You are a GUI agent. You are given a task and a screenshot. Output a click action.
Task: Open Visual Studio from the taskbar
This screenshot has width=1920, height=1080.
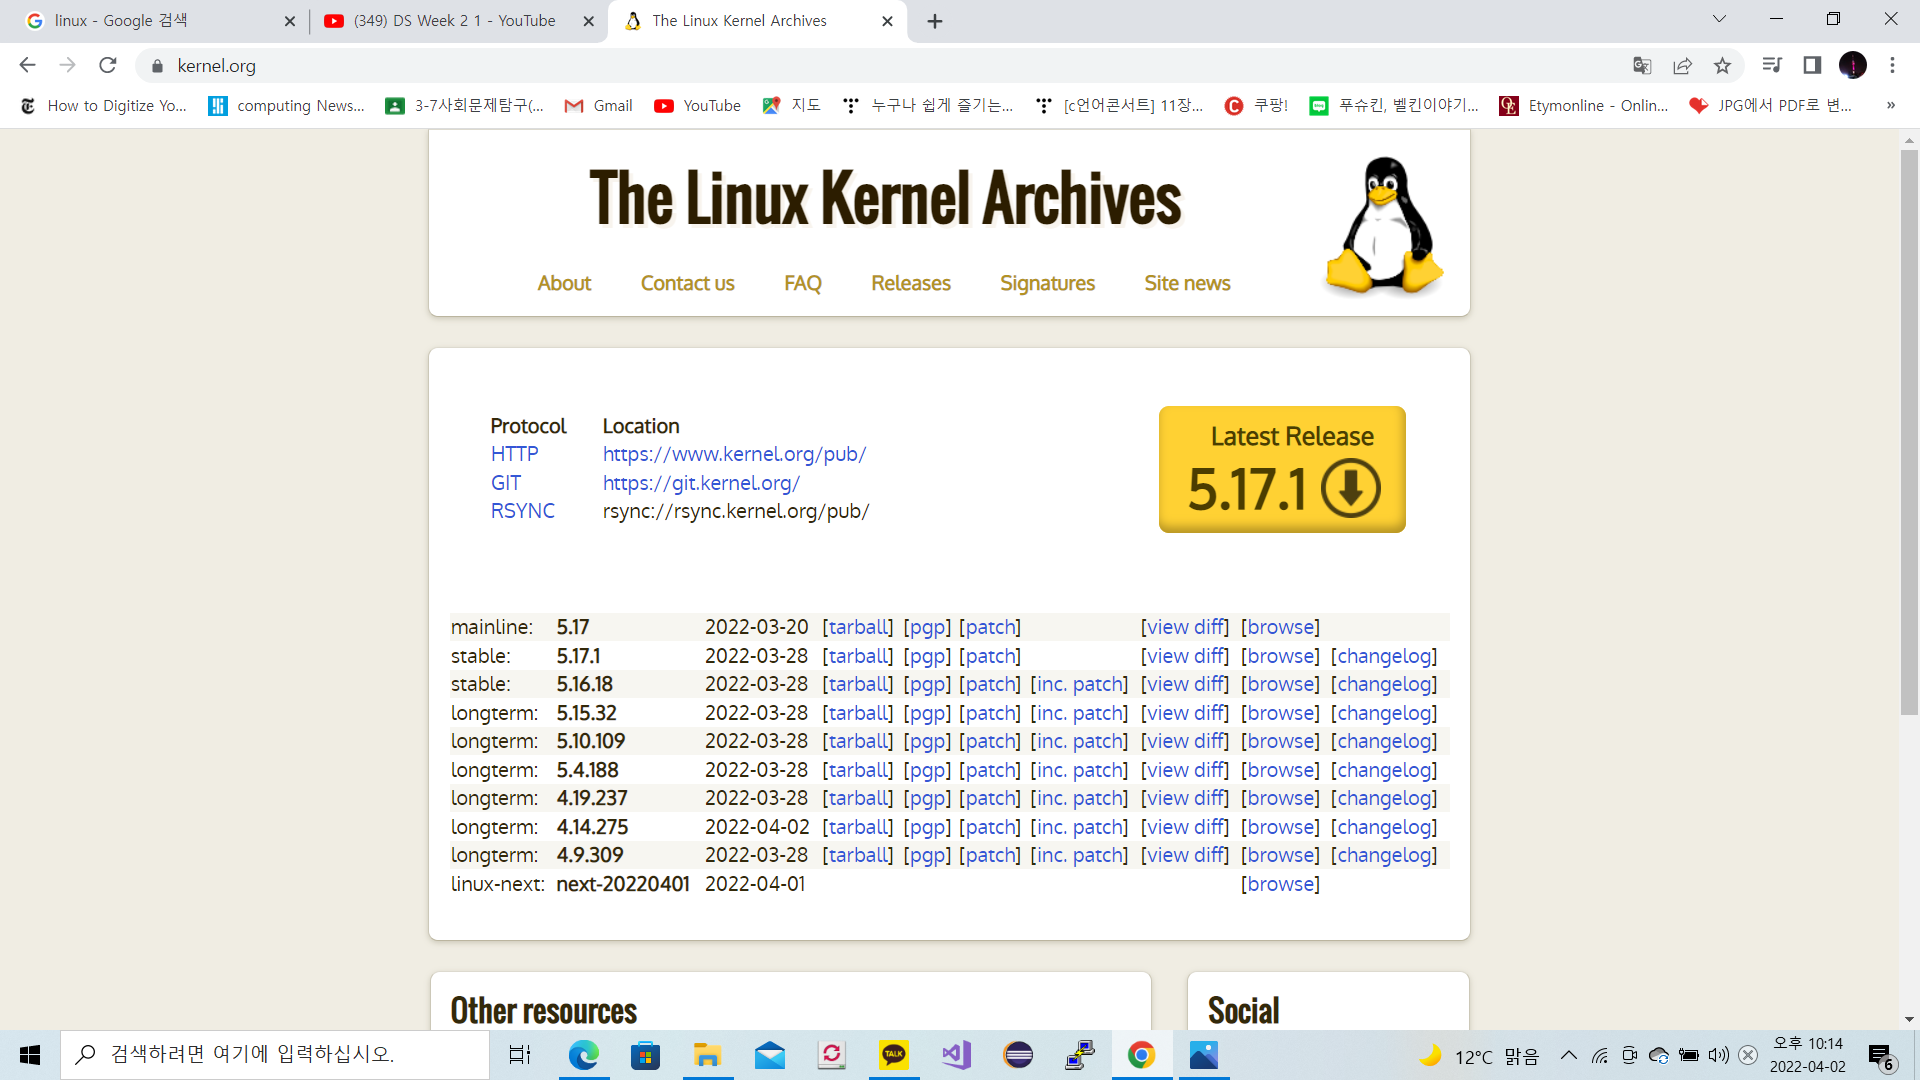point(956,1055)
